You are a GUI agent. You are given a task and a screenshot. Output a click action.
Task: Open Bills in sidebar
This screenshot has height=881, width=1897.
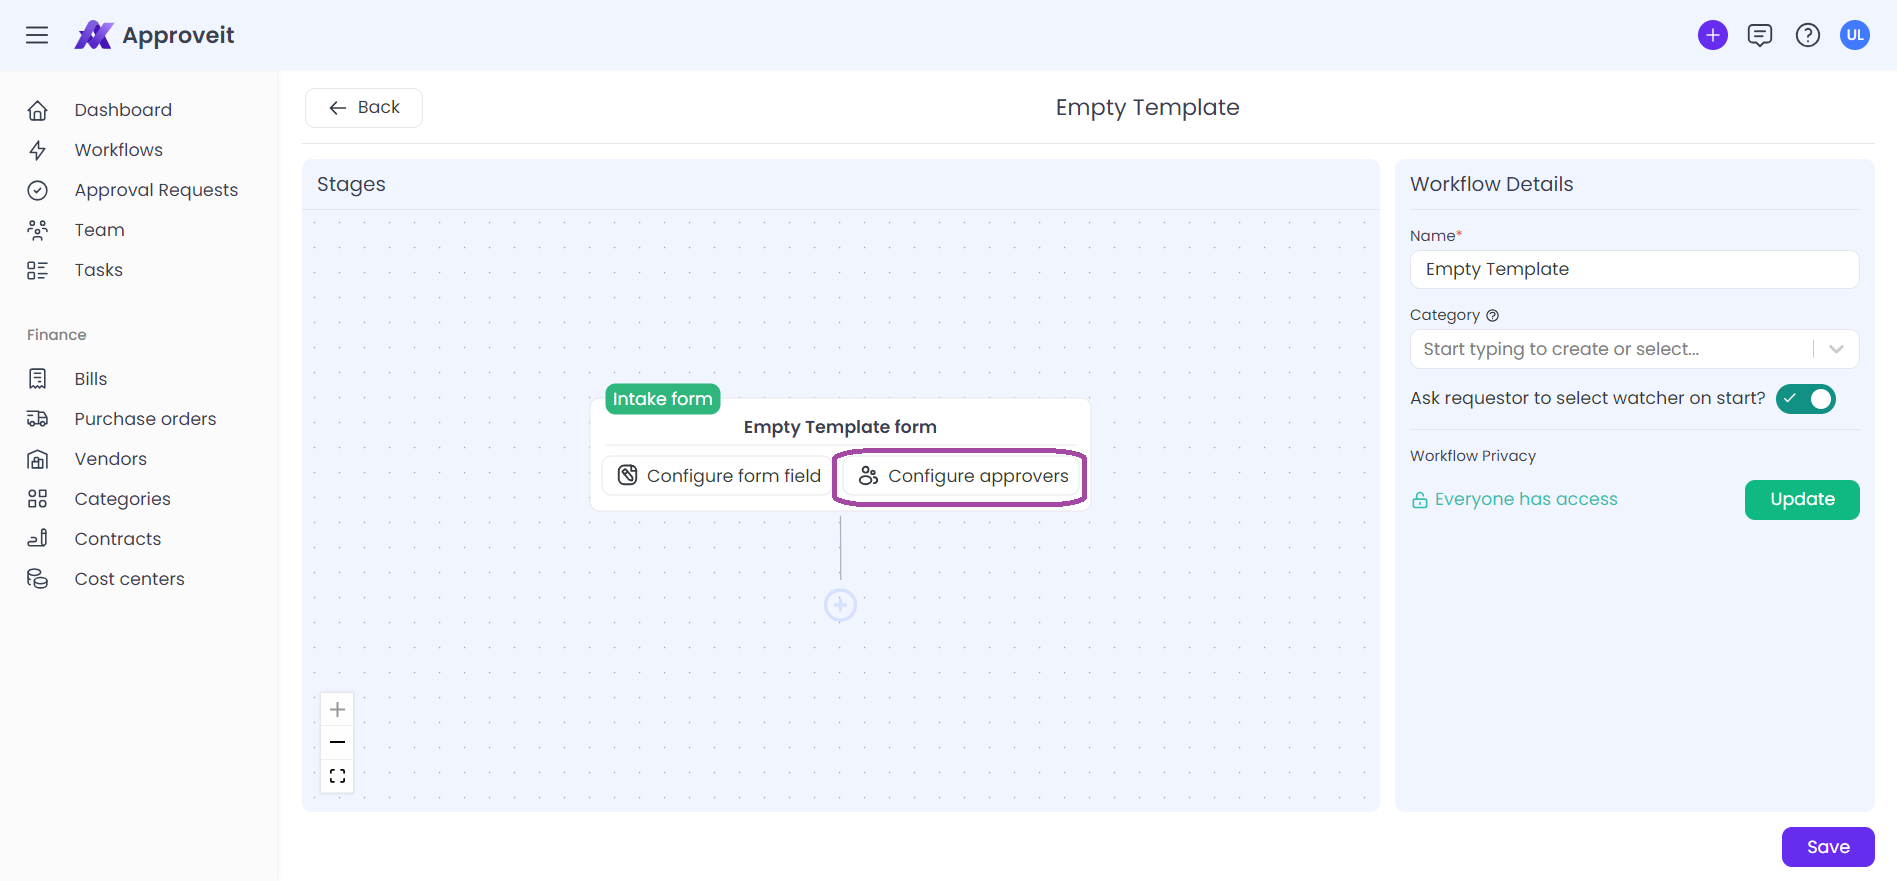tap(91, 379)
